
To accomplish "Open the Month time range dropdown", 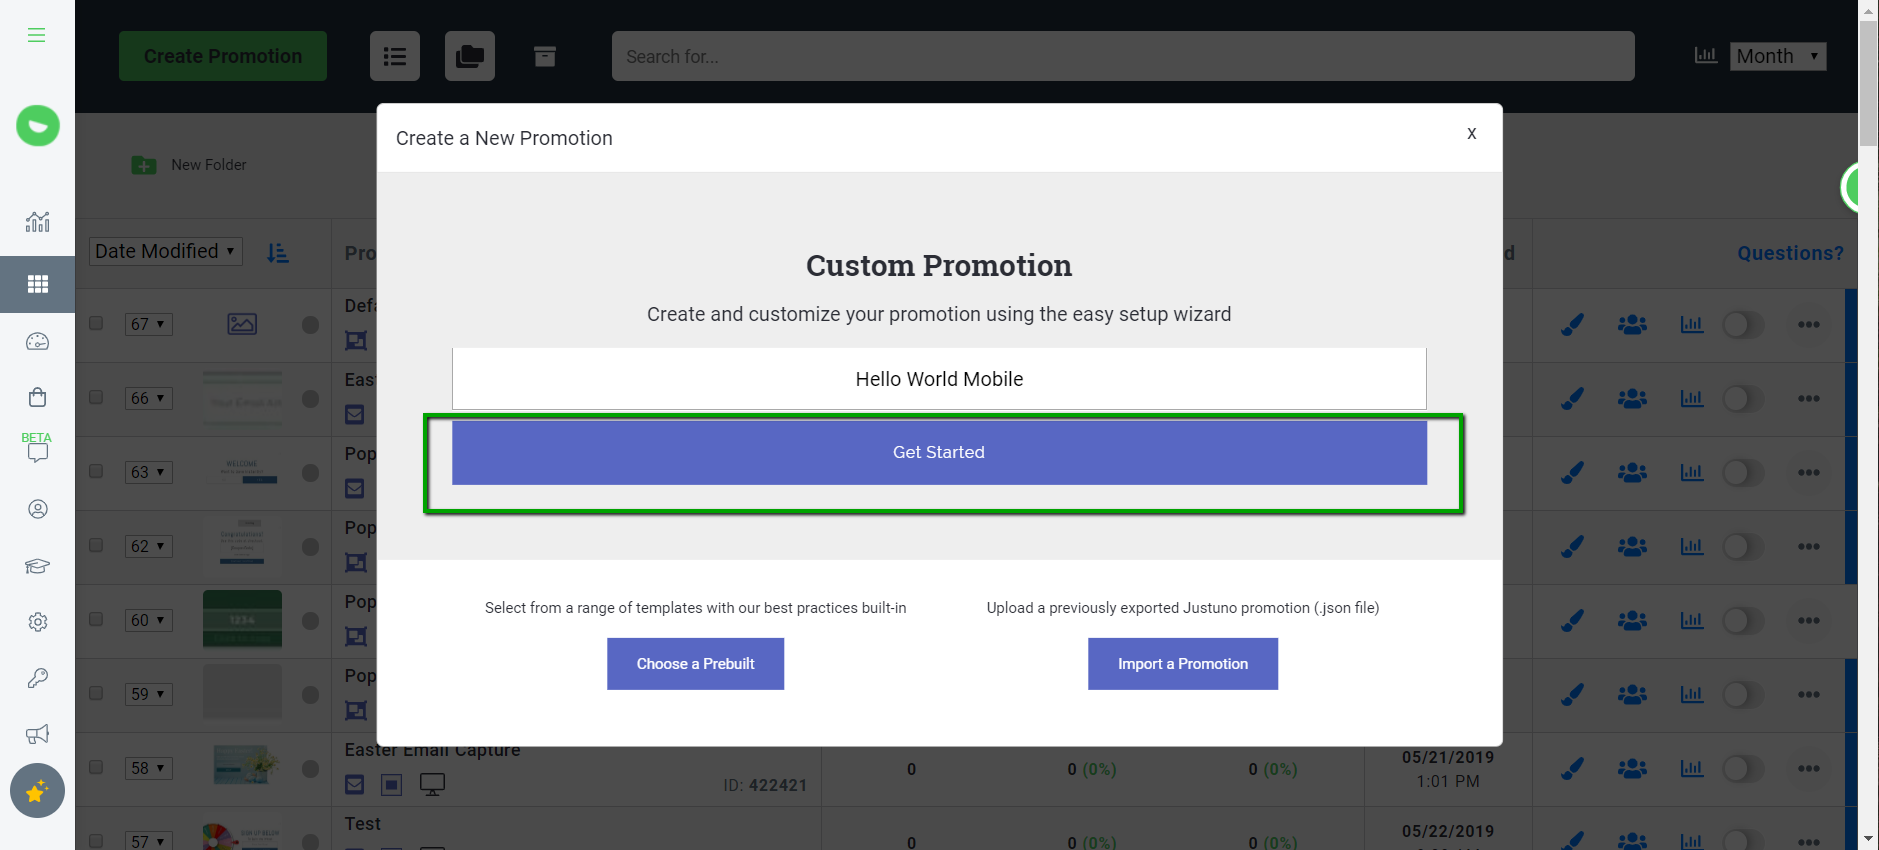I will click(x=1778, y=56).
